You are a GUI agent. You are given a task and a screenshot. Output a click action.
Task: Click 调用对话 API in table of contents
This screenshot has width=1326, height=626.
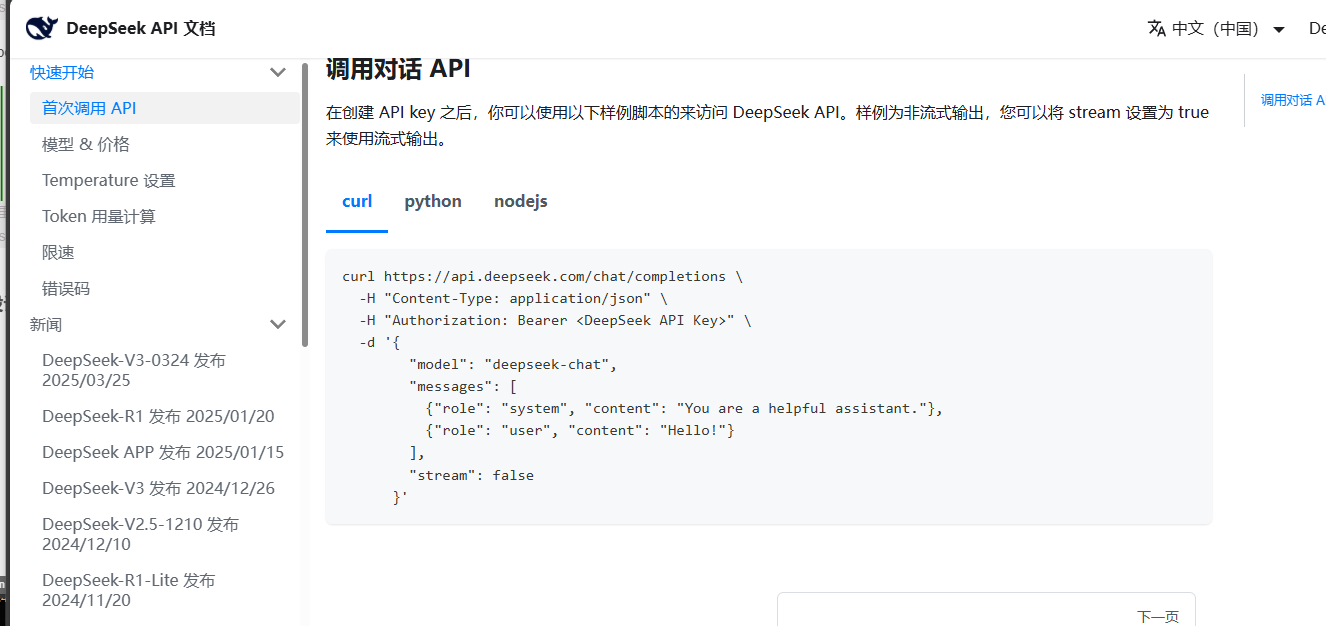pyautogui.click(x=1292, y=100)
